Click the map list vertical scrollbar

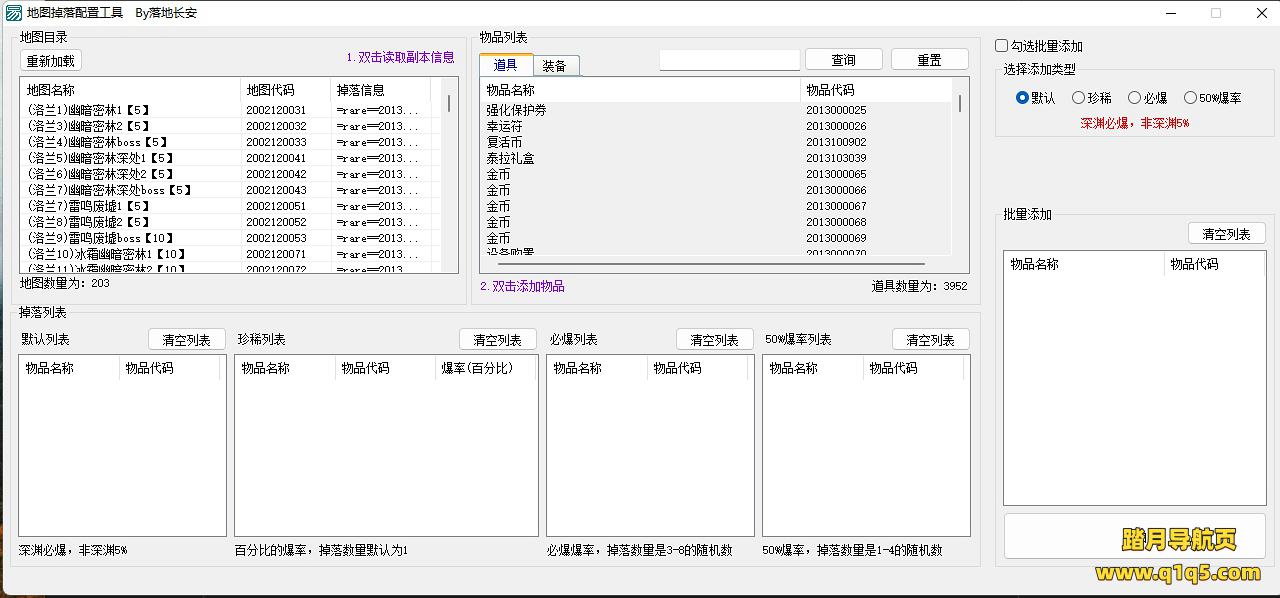tap(449, 103)
